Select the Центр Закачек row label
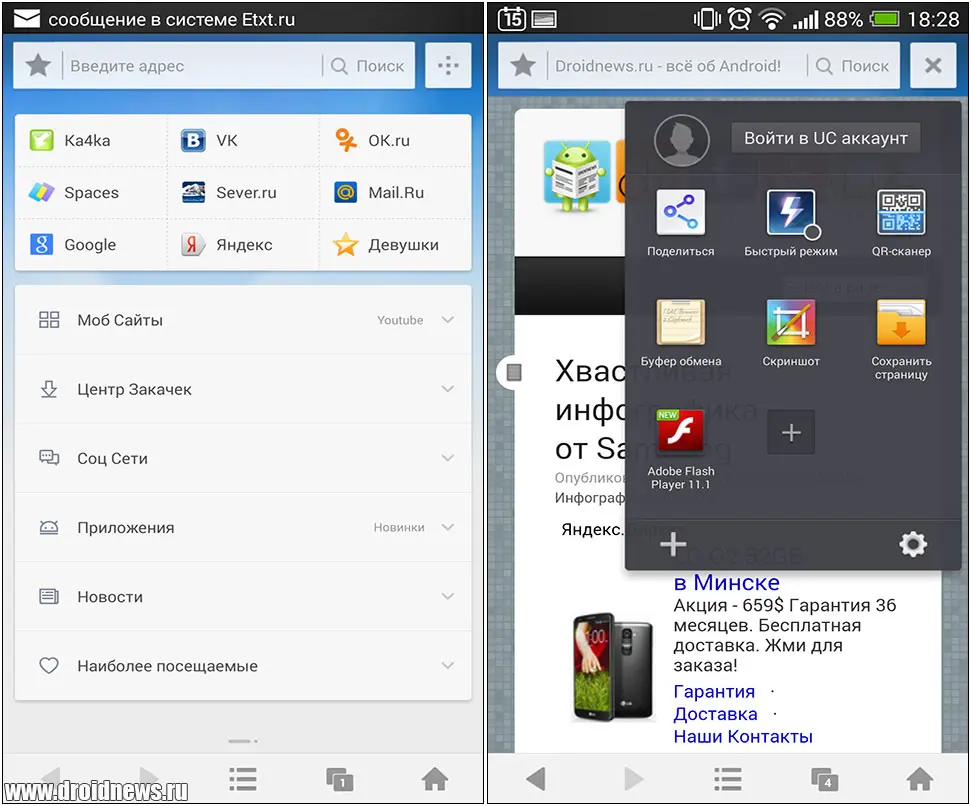This screenshot has height=806, width=971. coord(134,389)
